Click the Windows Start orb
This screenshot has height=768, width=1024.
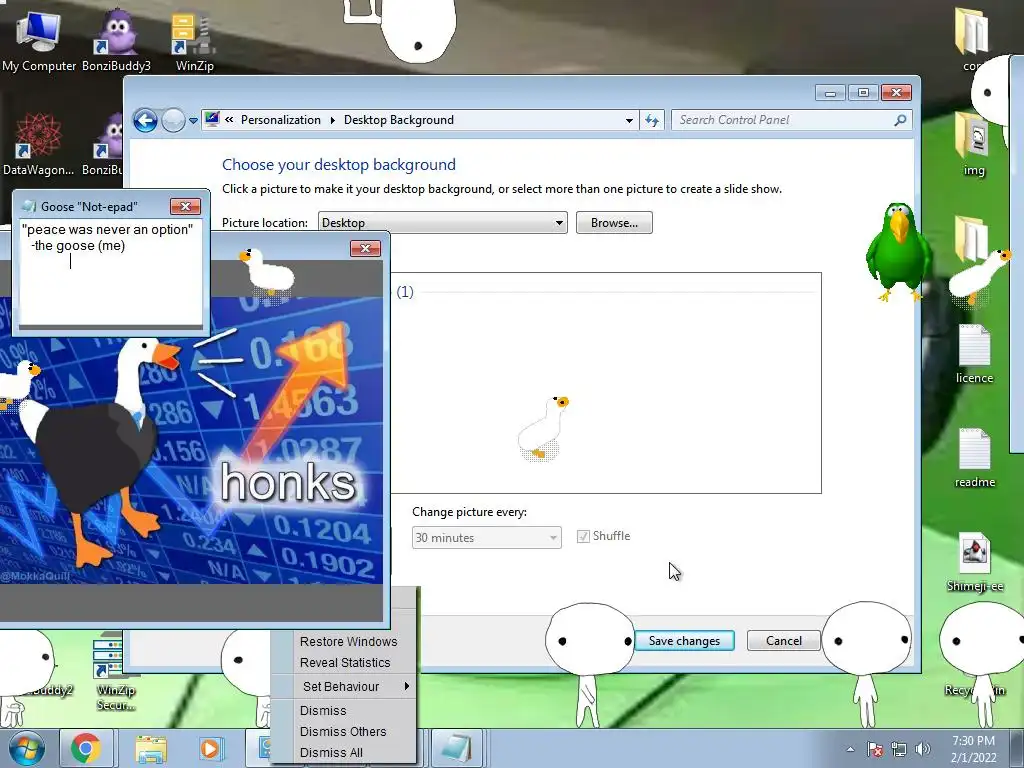pos(26,748)
